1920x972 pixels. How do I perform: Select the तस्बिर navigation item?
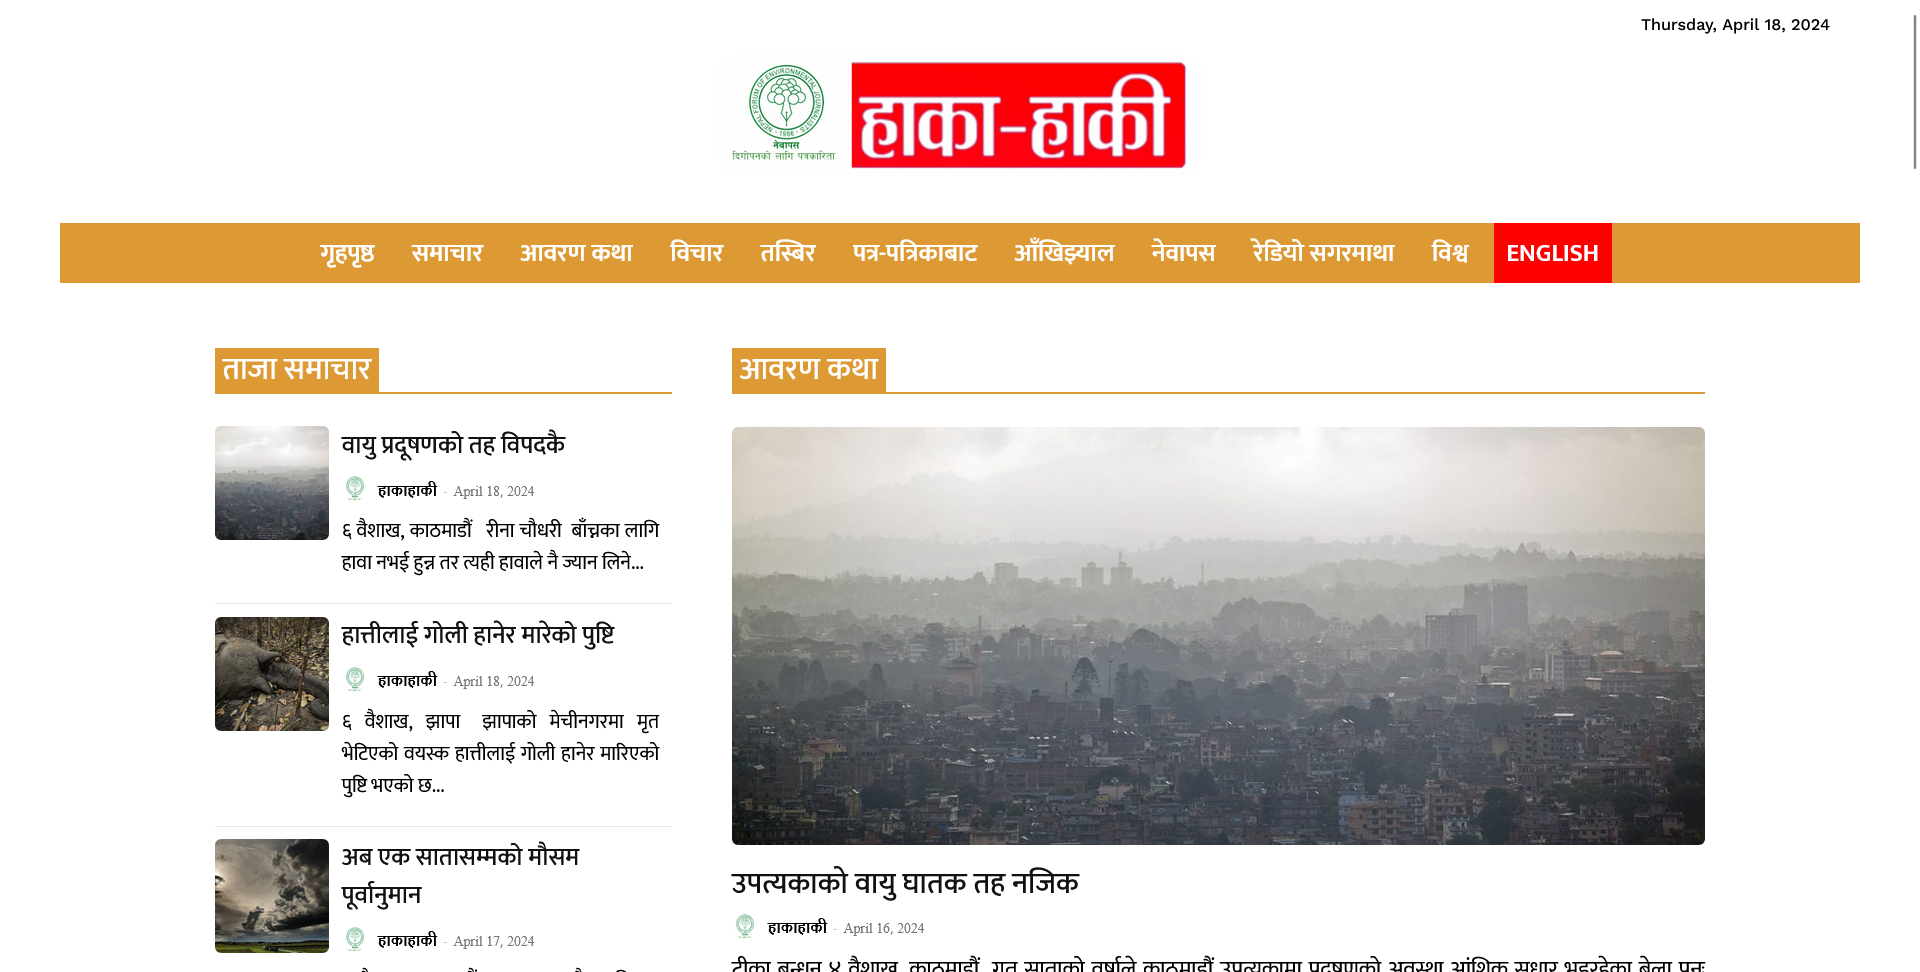click(x=788, y=253)
